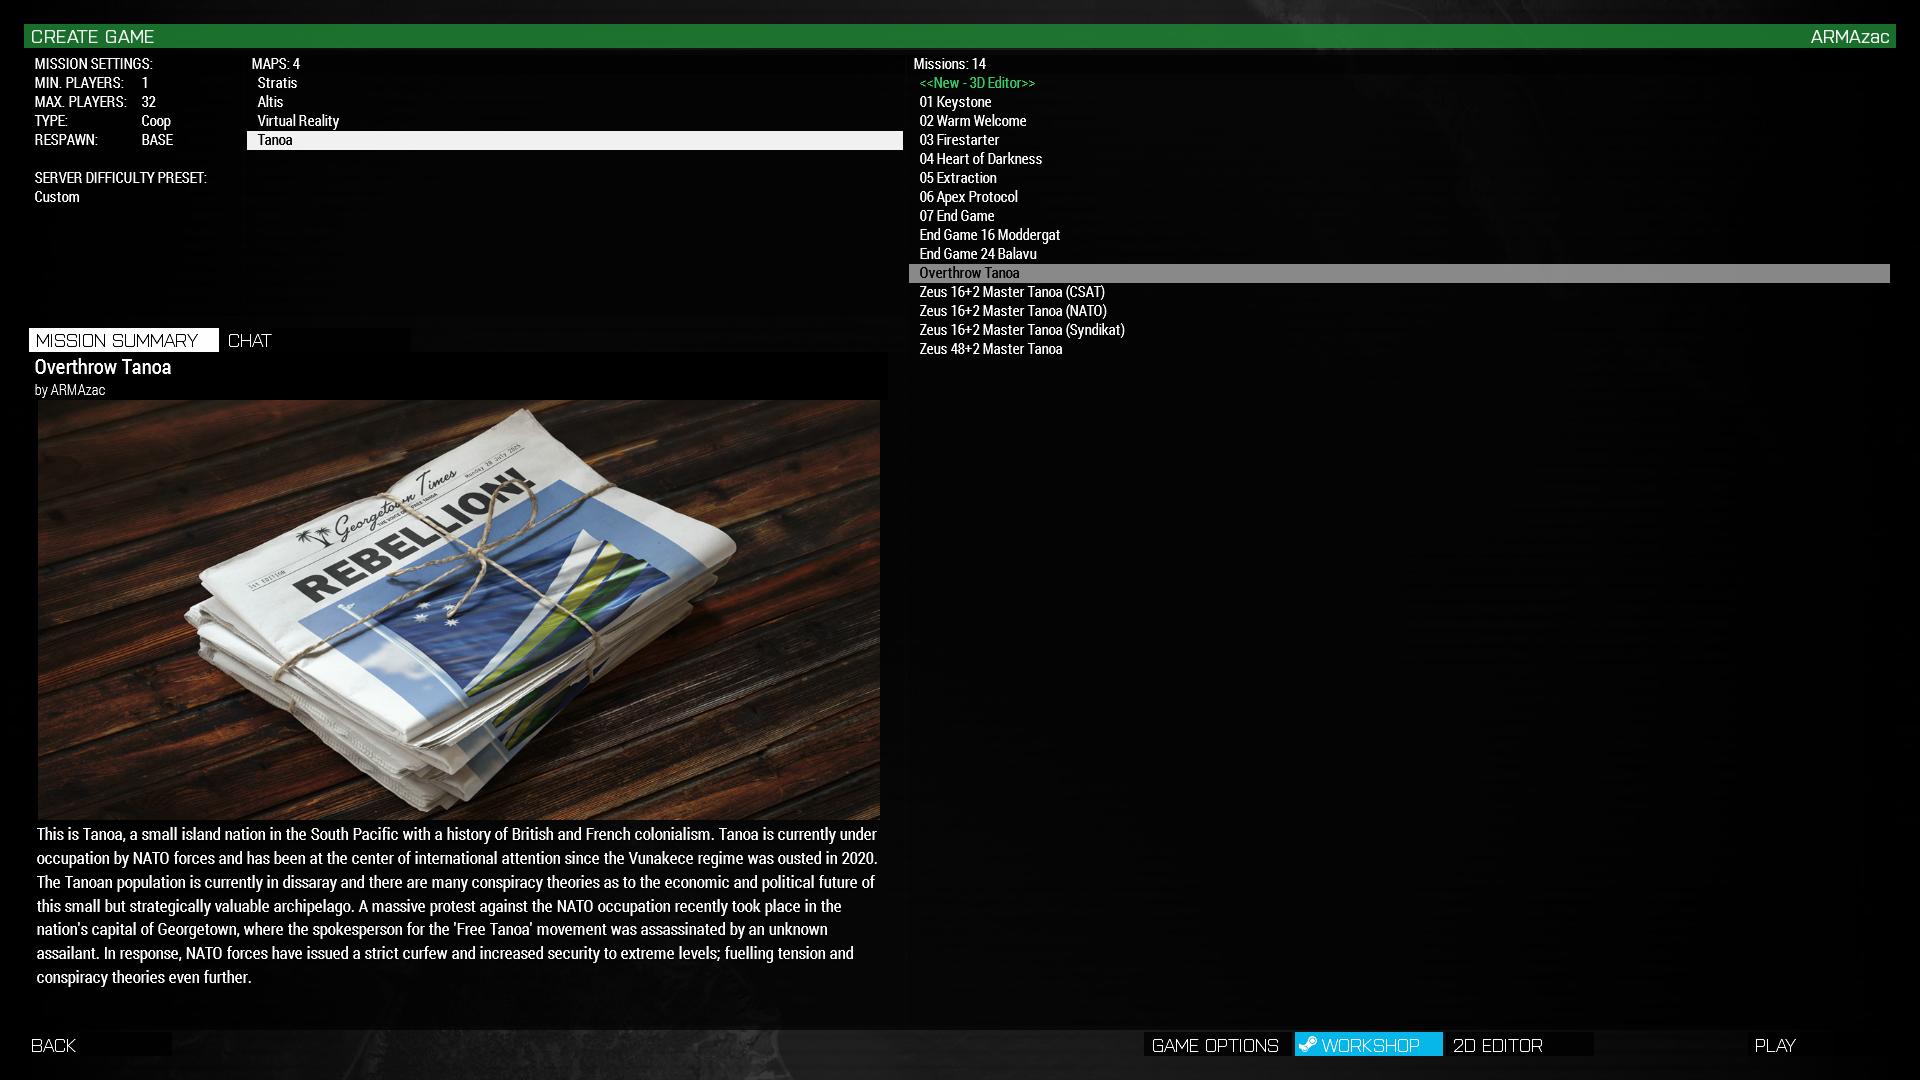Select the Tanoa map entry
This screenshot has width=1920, height=1080.
tap(275, 140)
